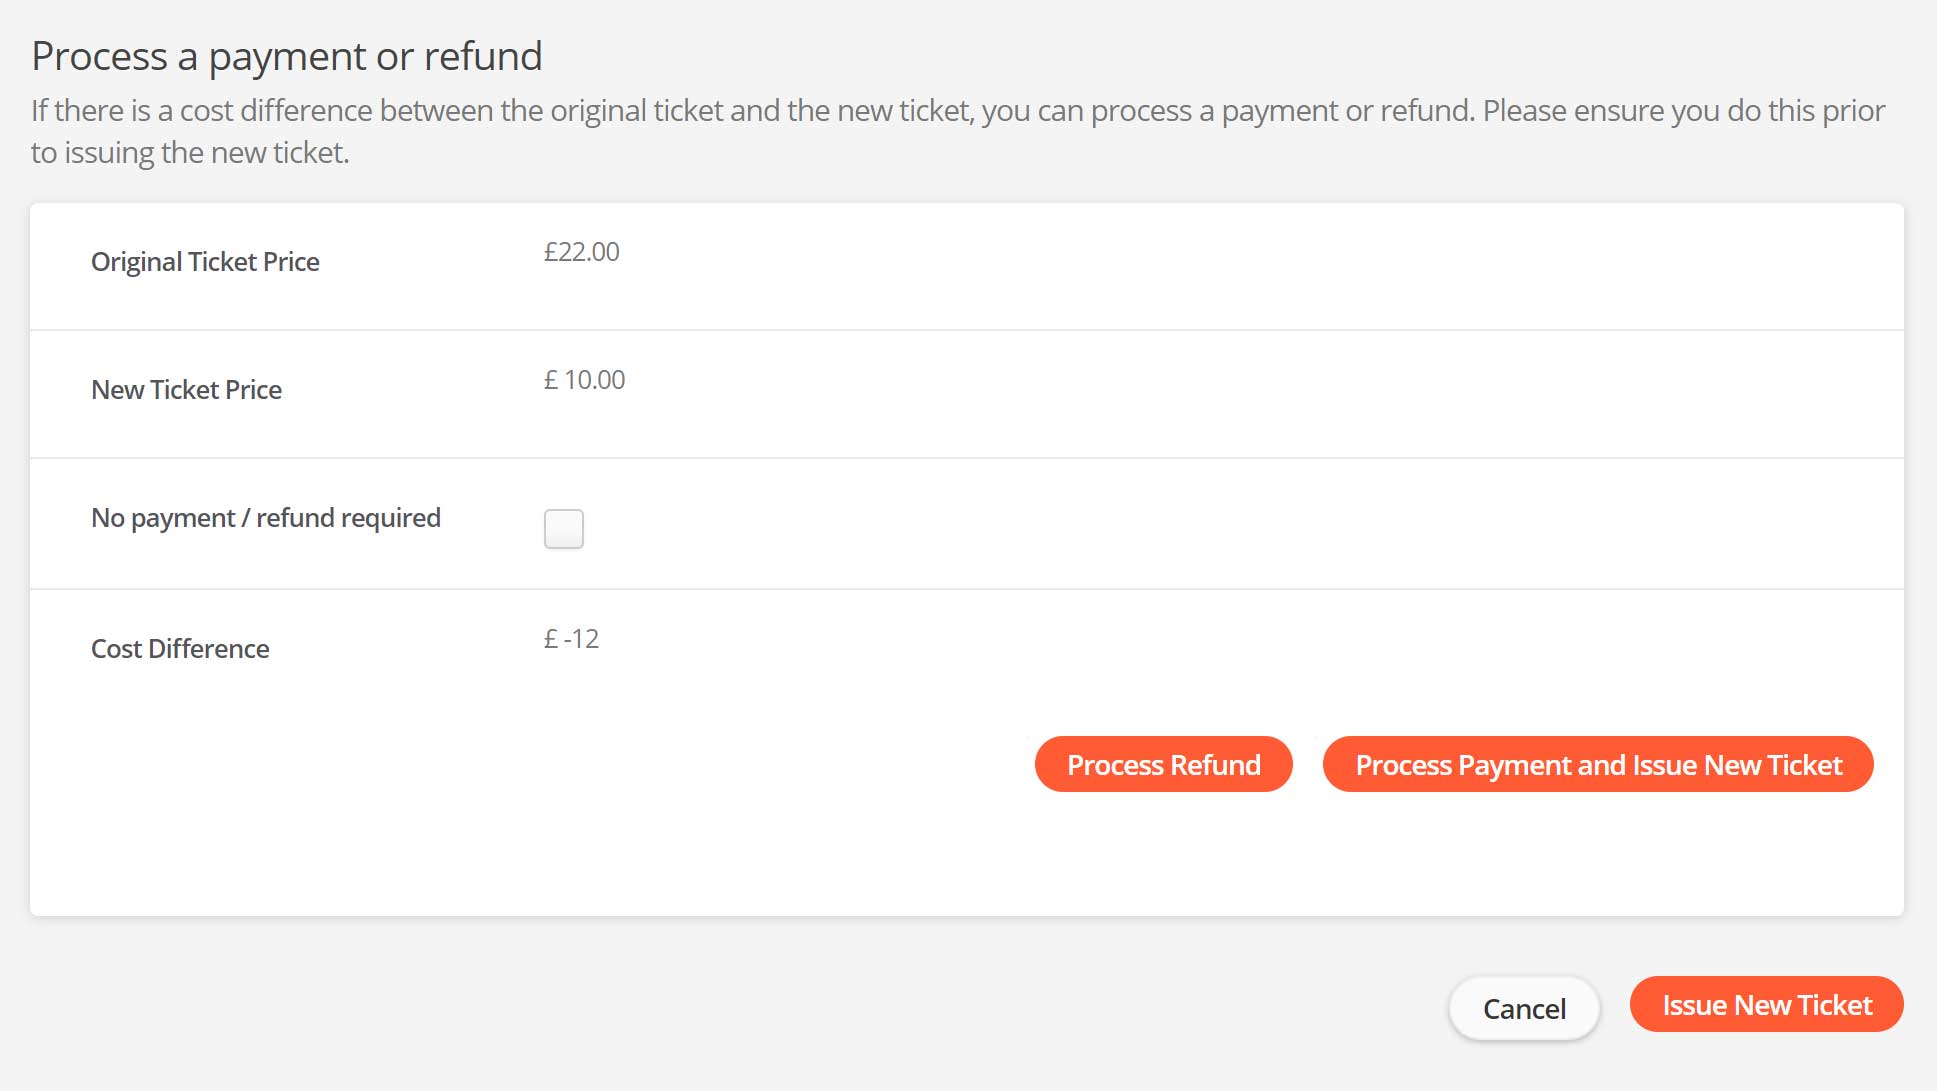Click the £ -12 cost difference value
This screenshot has height=1091, width=1937.
pyautogui.click(x=571, y=639)
